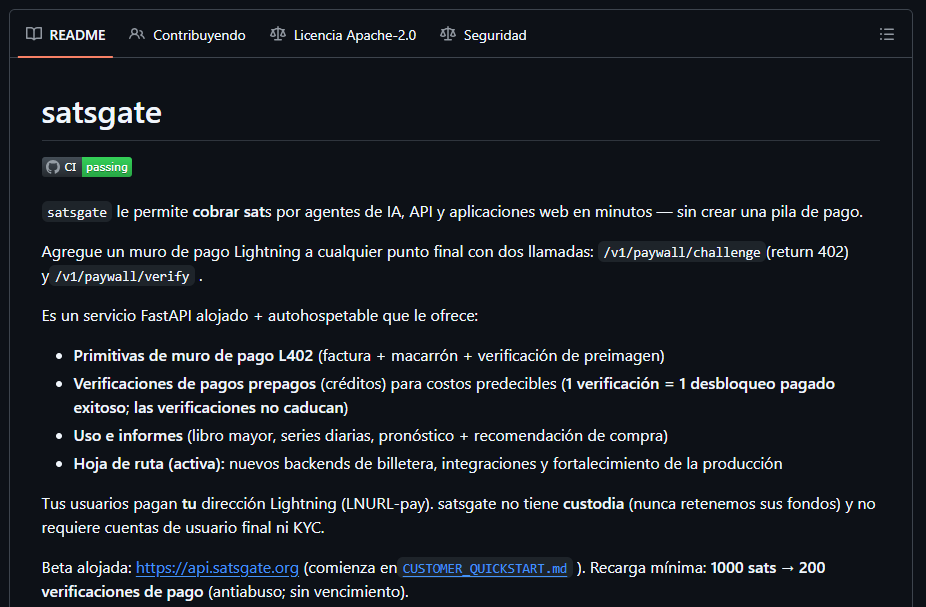The width and height of the screenshot is (926, 607).
Task: Open the CUSTOMER_QUICKSTART.md link
Action: [x=485, y=569]
